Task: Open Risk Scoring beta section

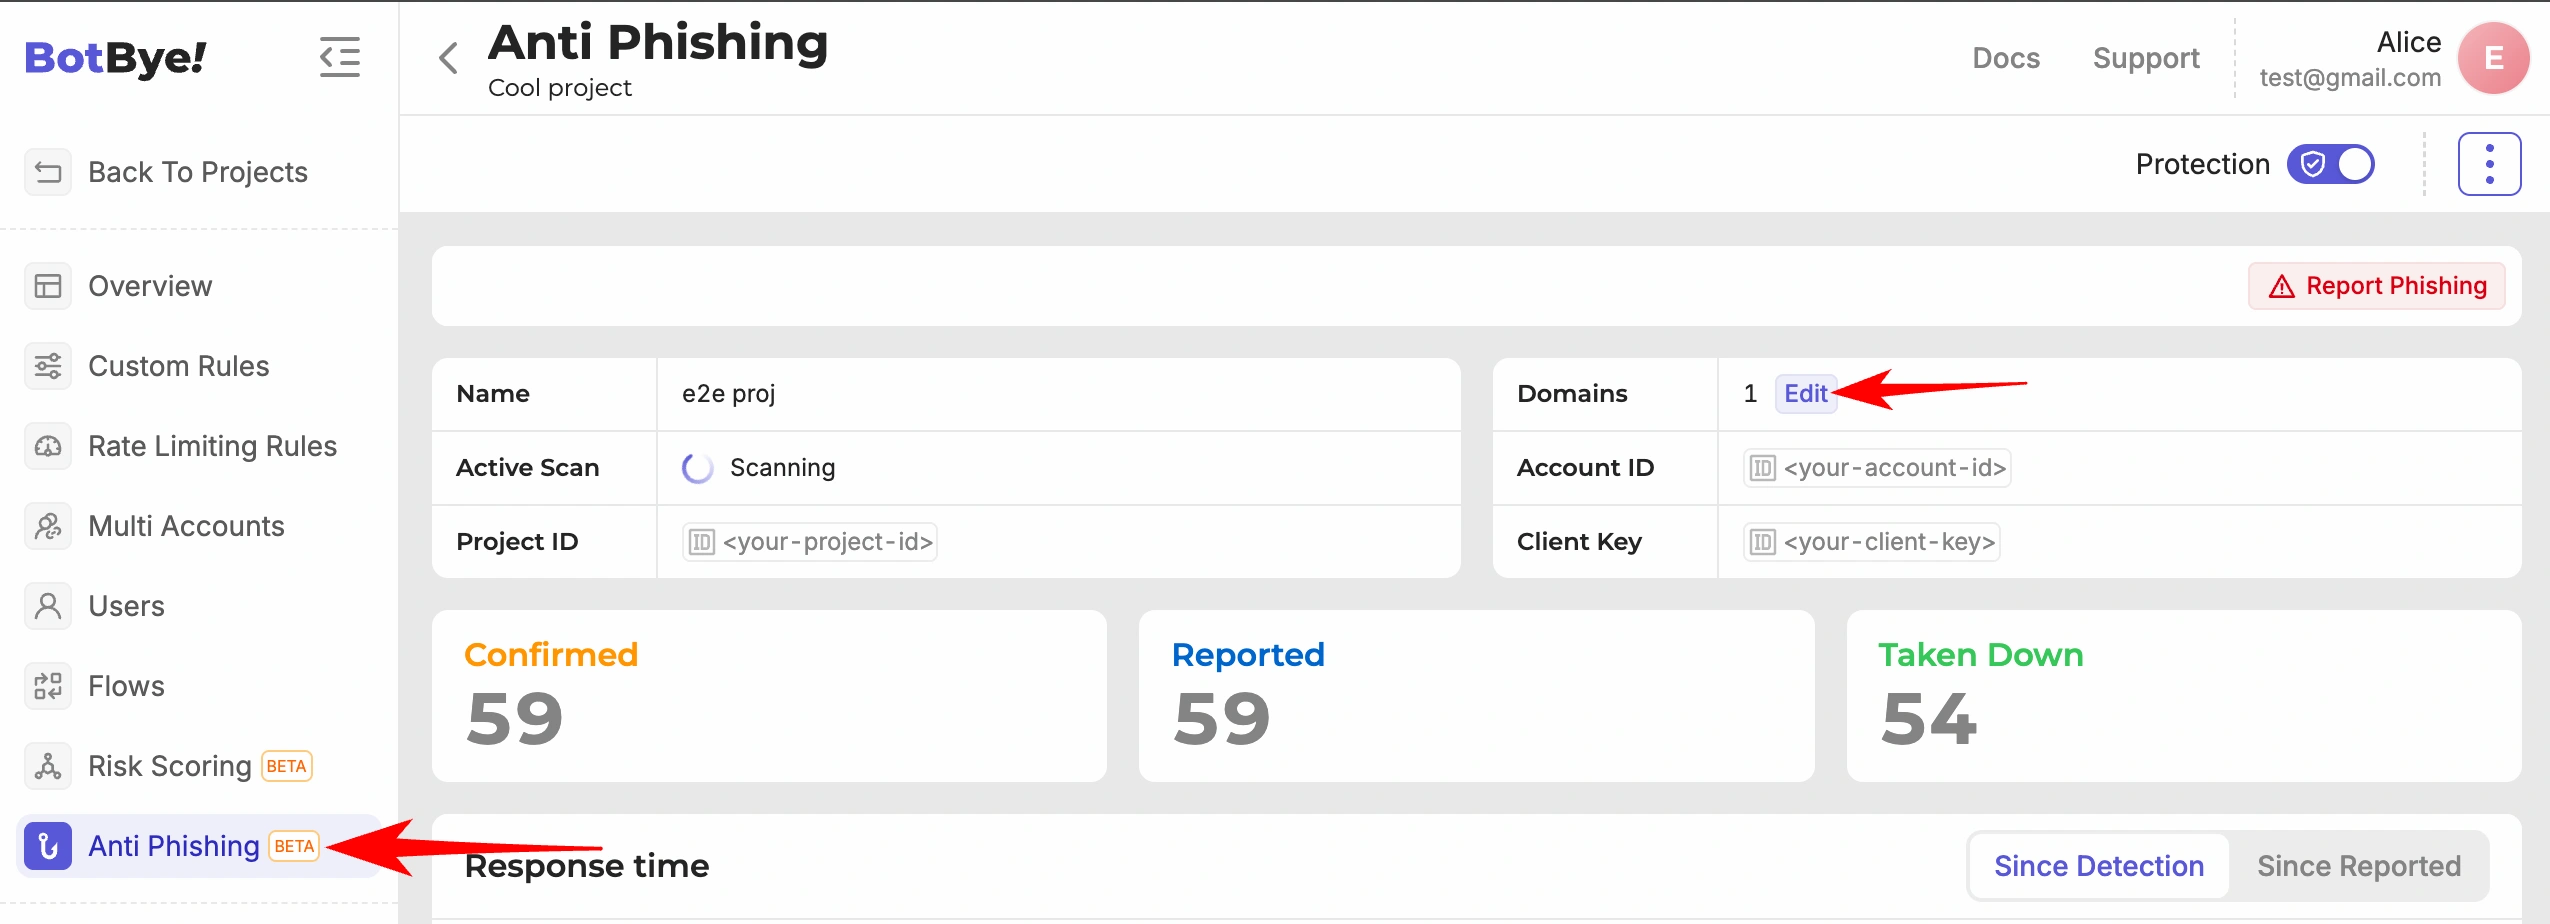Action: pos(198,766)
